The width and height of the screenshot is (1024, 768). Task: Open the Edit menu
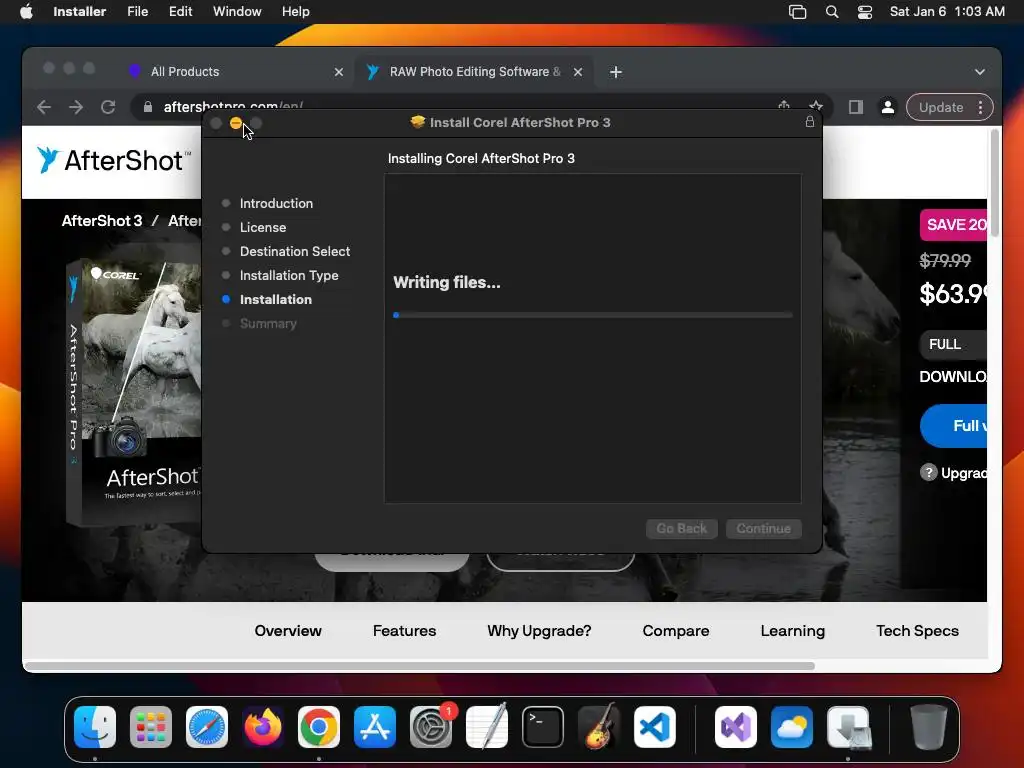coord(180,12)
